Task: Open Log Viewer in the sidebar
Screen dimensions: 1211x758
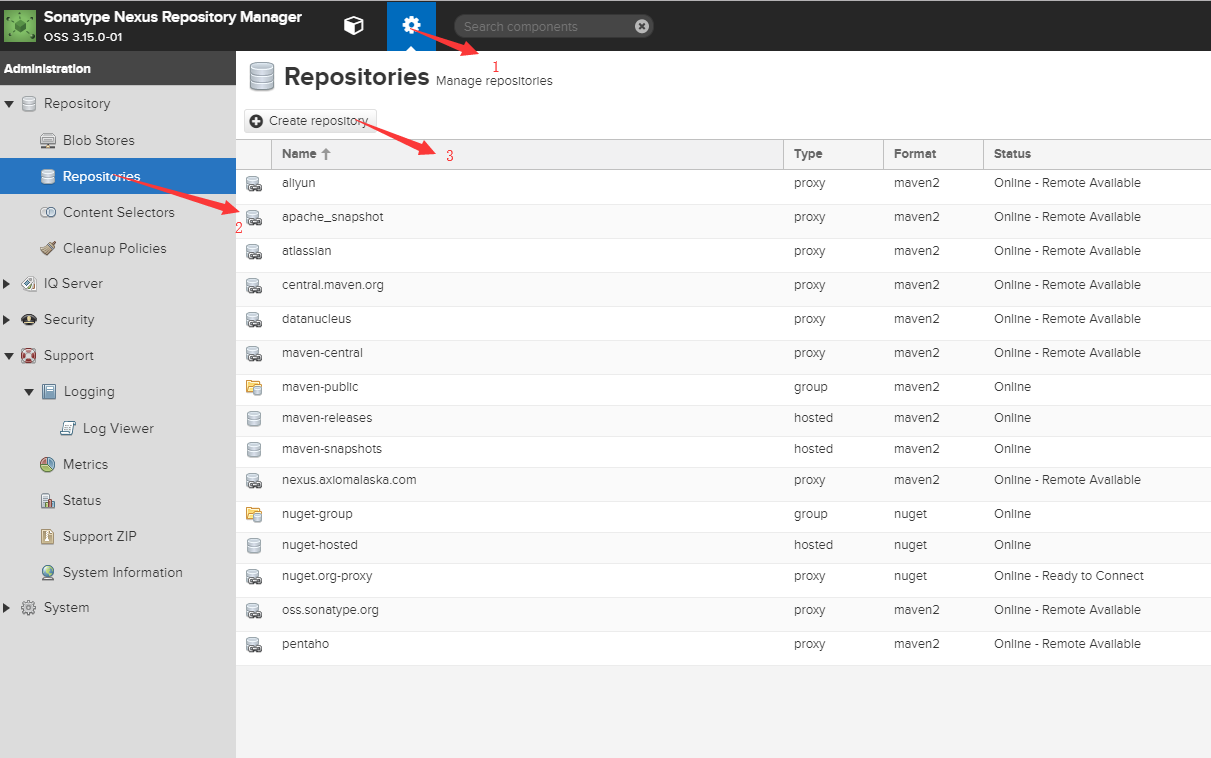Action: (x=118, y=428)
